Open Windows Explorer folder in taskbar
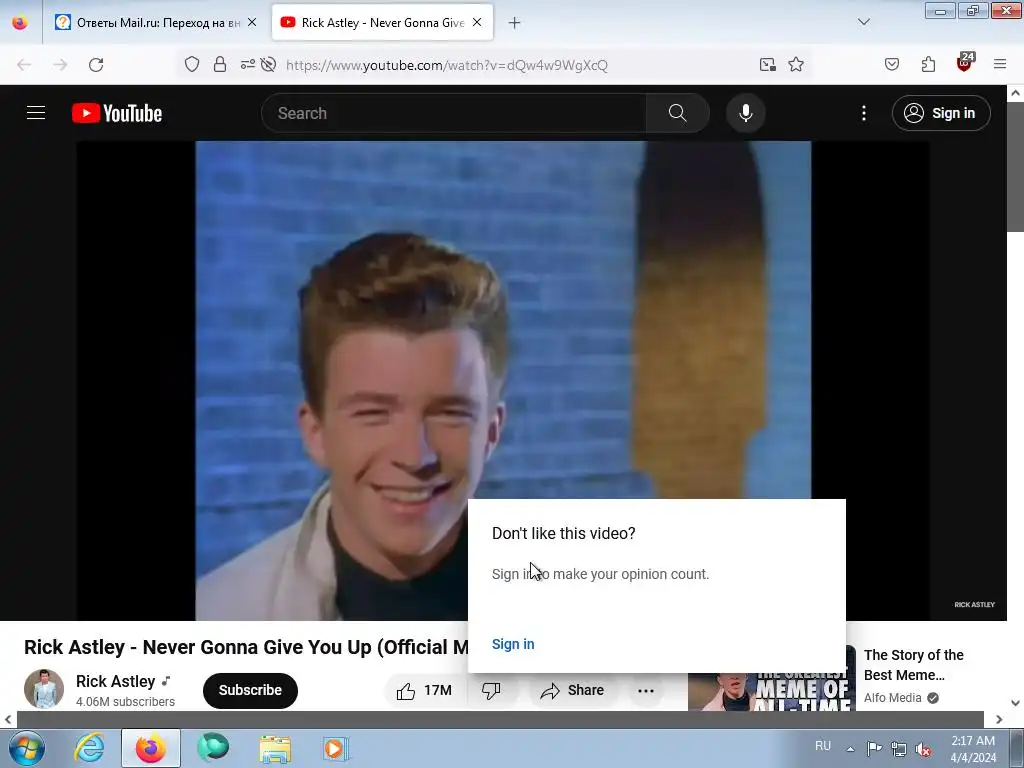Image resolution: width=1024 pixels, height=768 pixels. tap(275, 748)
